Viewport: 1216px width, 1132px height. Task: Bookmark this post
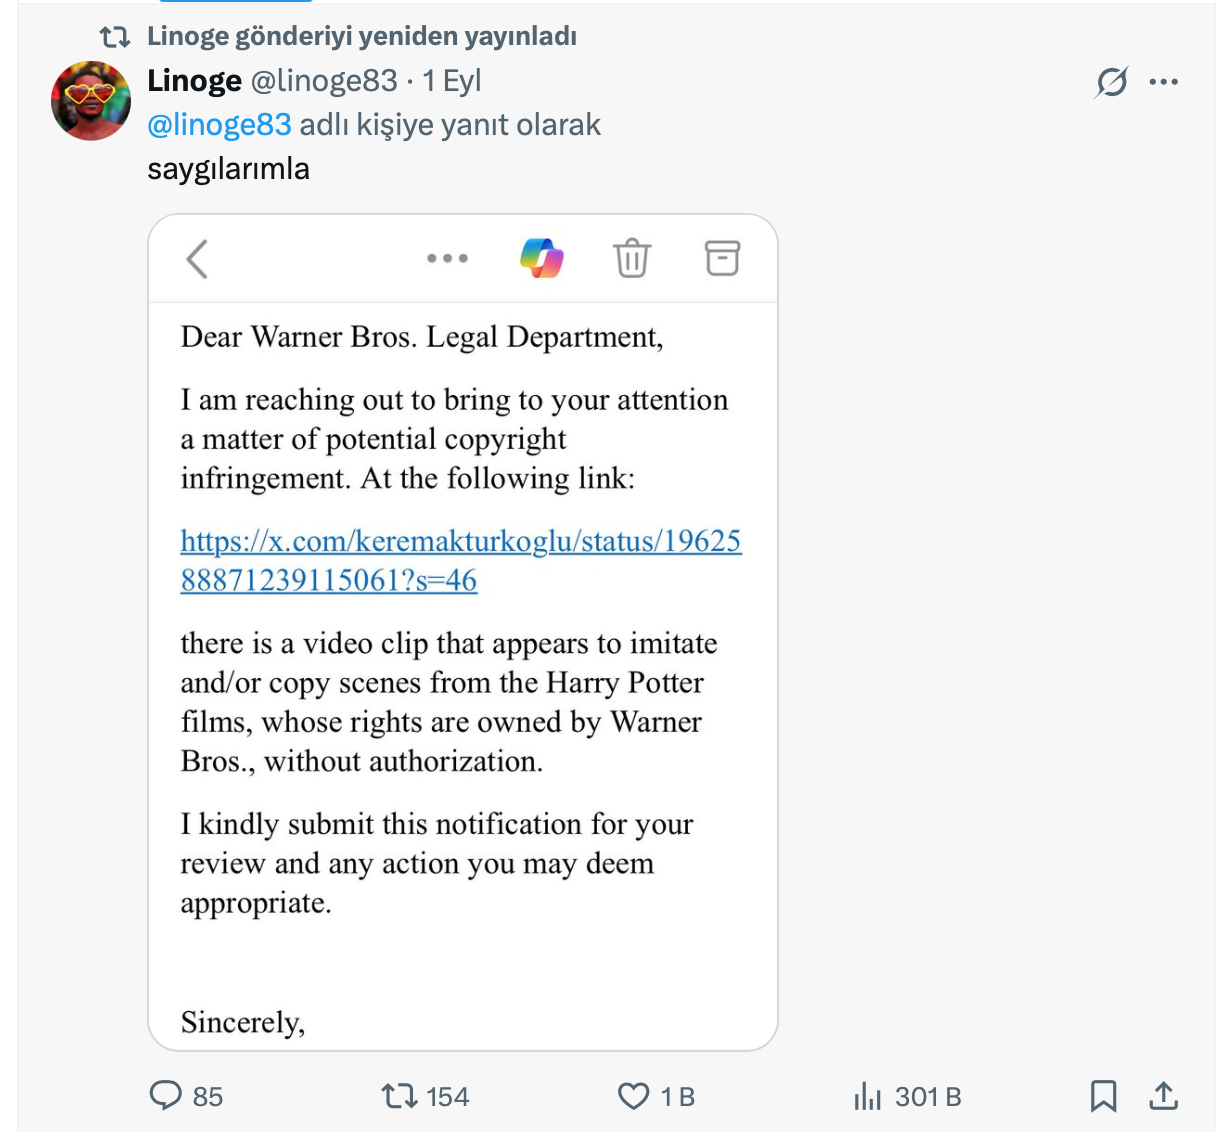pos(1103,1096)
